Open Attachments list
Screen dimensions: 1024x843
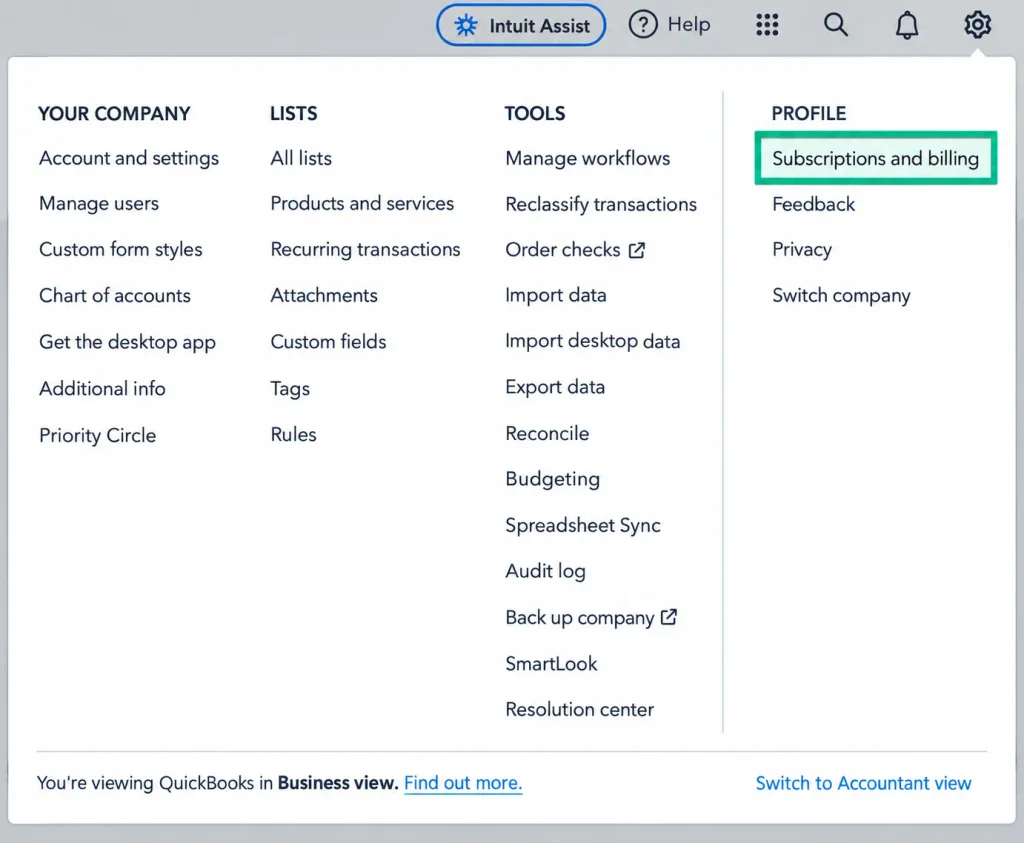(324, 295)
